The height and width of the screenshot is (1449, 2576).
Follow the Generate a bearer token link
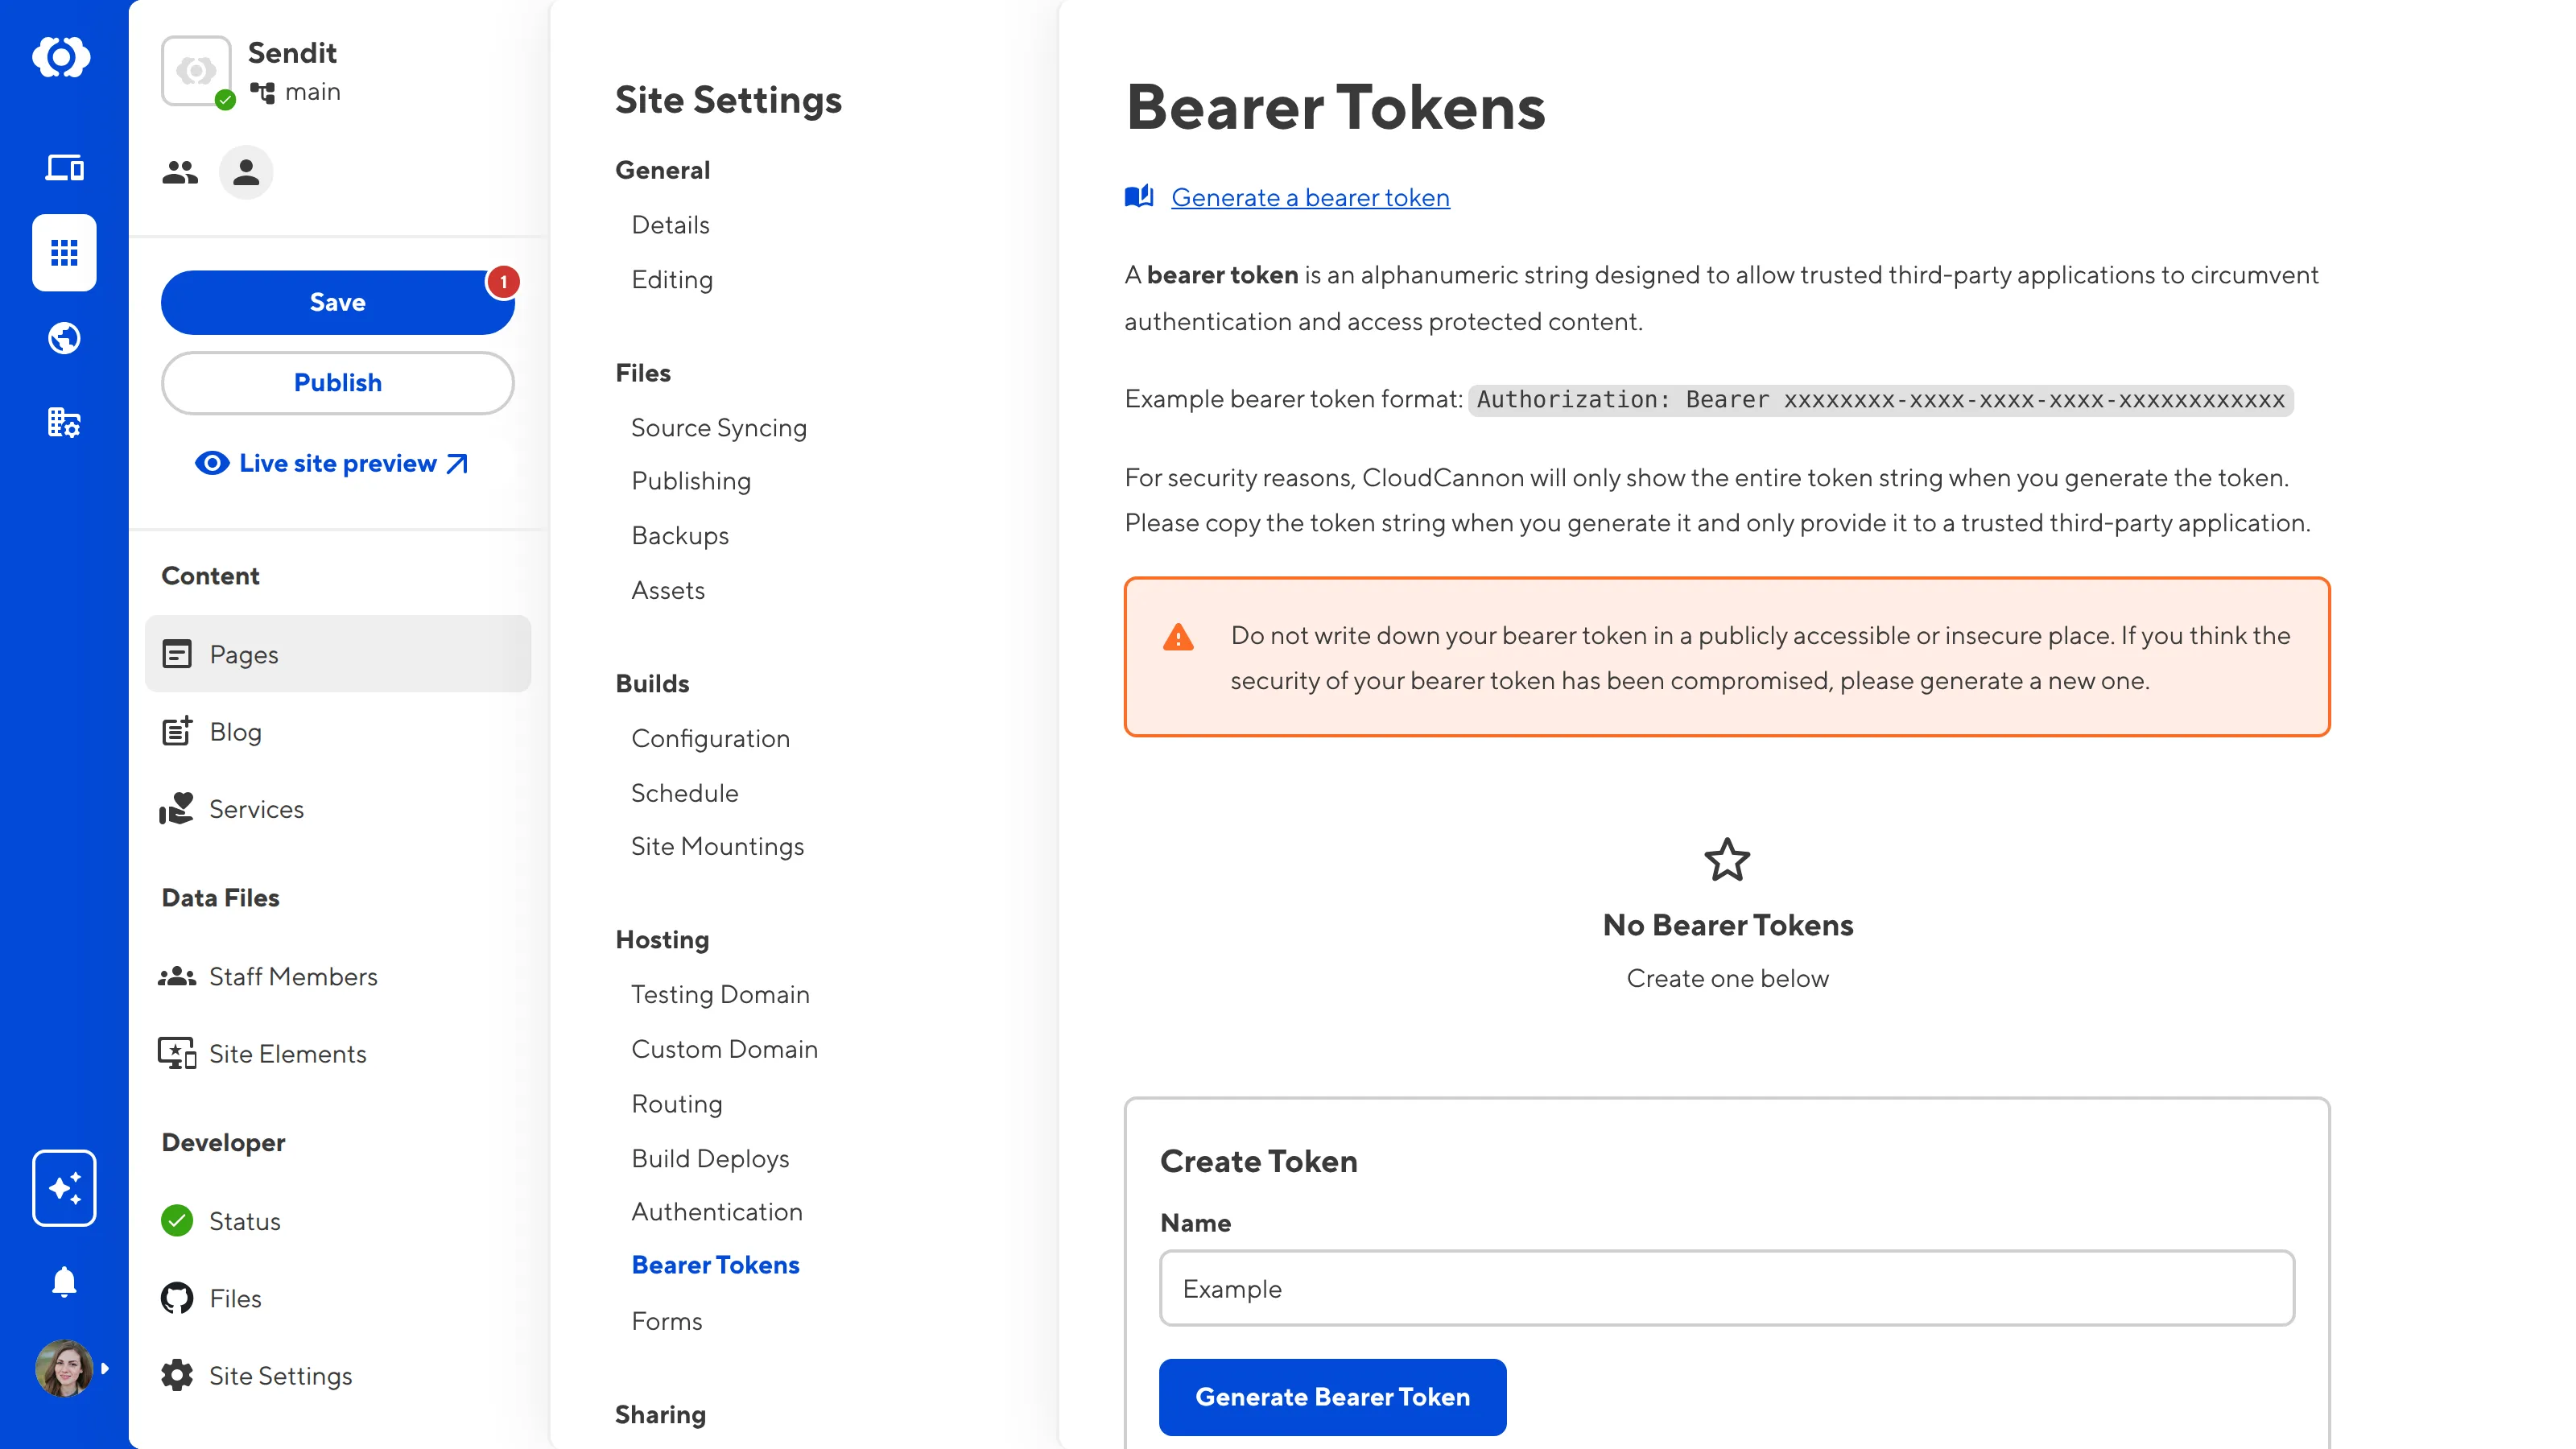(1309, 198)
